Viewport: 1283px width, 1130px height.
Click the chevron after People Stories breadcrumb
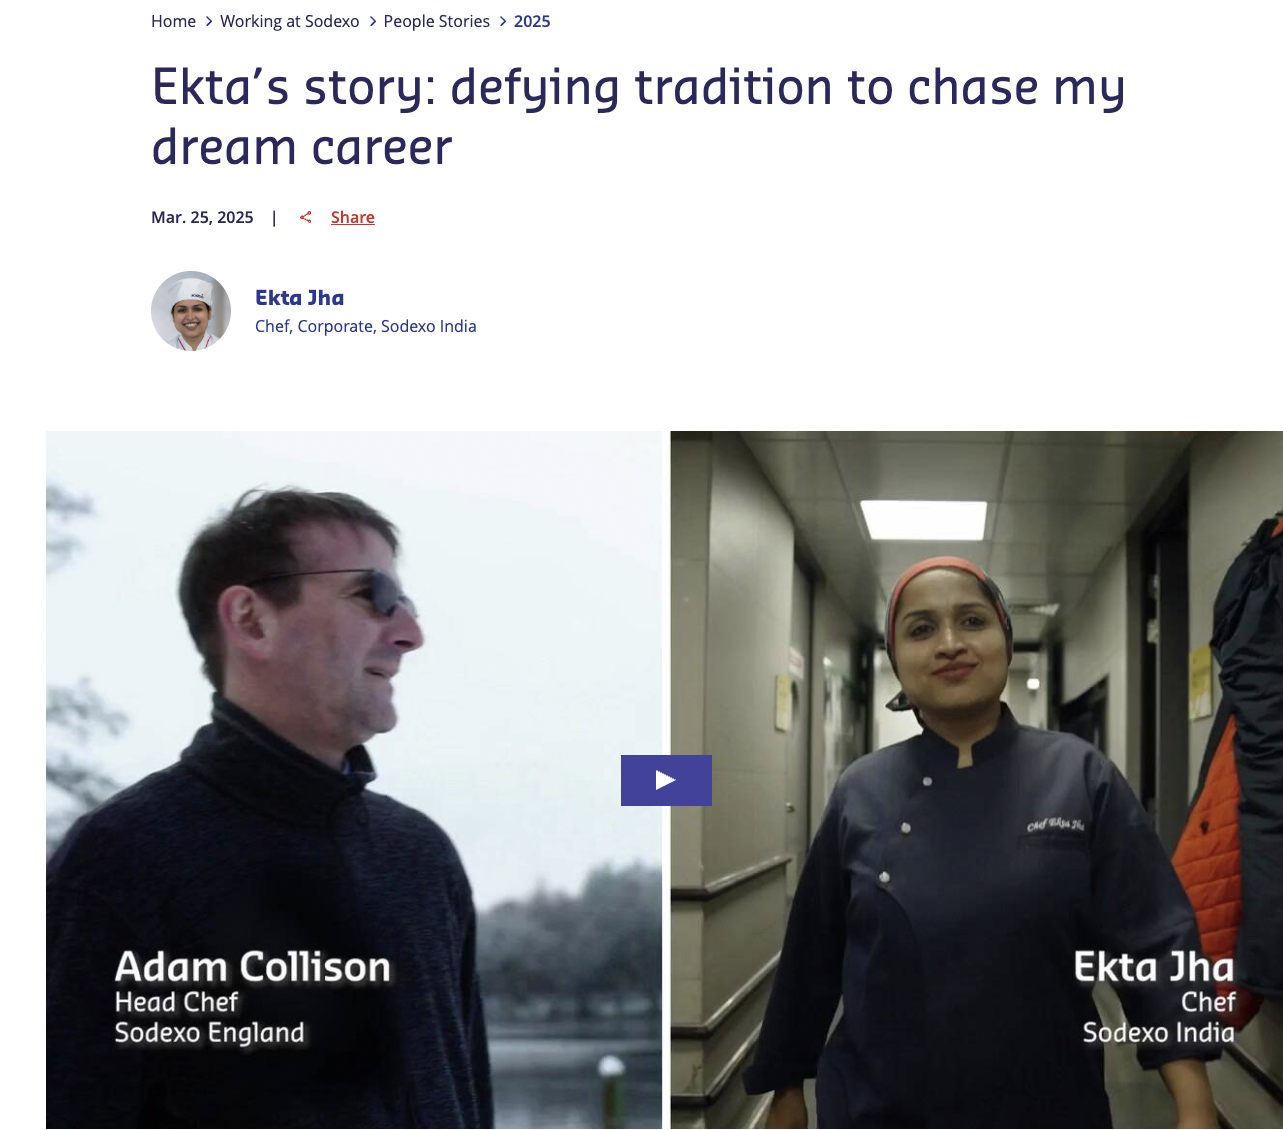tap(502, 21)
